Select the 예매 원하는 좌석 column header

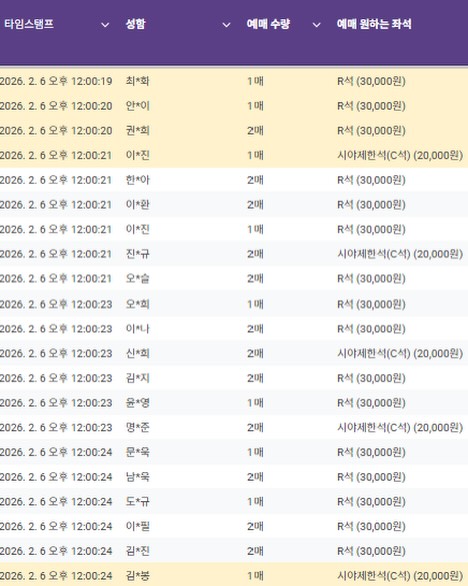(x=374, y=24)
